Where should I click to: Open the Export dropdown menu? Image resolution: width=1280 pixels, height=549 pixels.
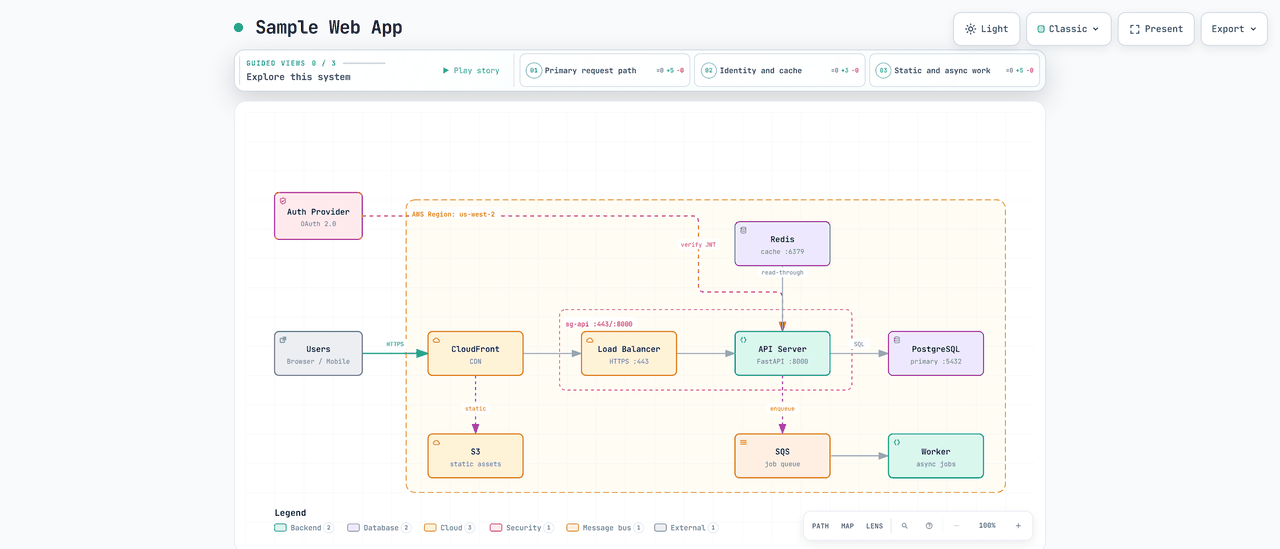click(1233, 29)
